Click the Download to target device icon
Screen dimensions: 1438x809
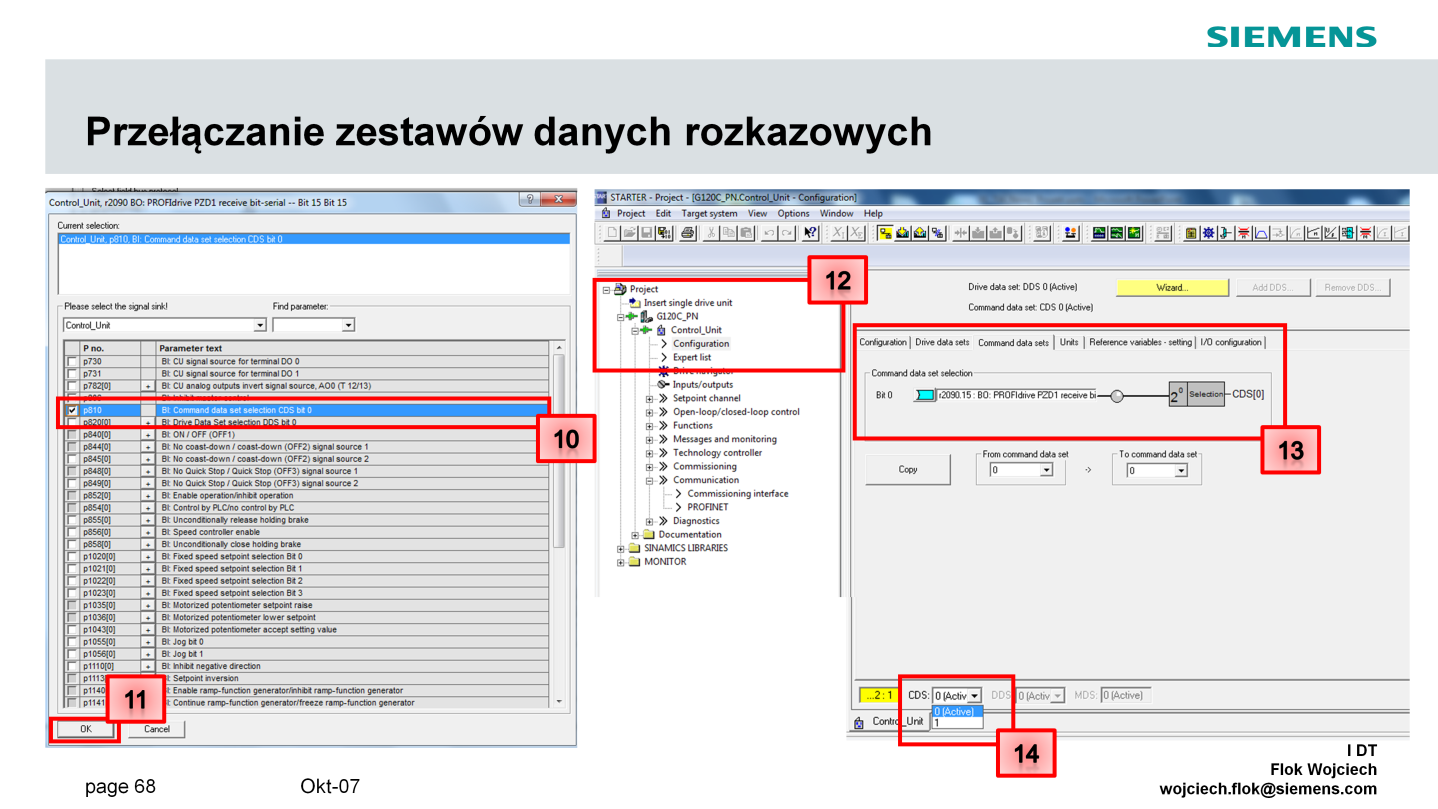(x=903, y=233)
